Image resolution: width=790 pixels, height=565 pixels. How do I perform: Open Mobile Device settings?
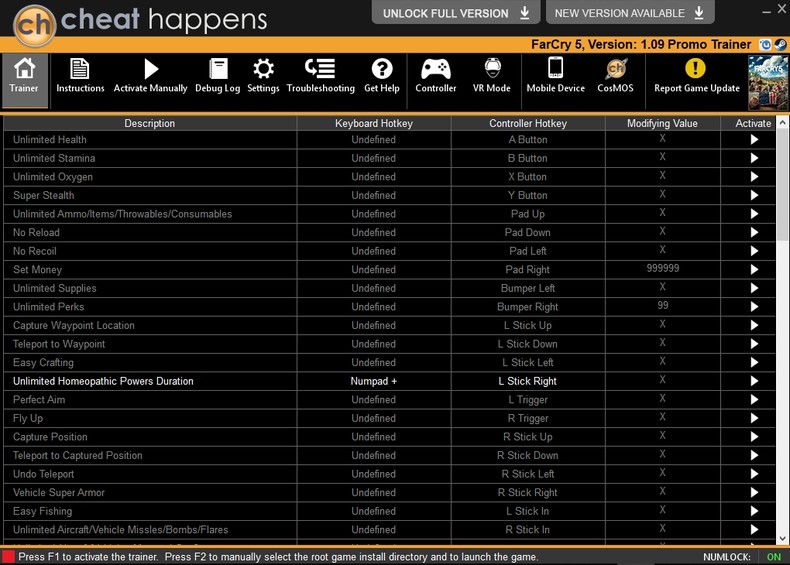click(x=555, y=76)
